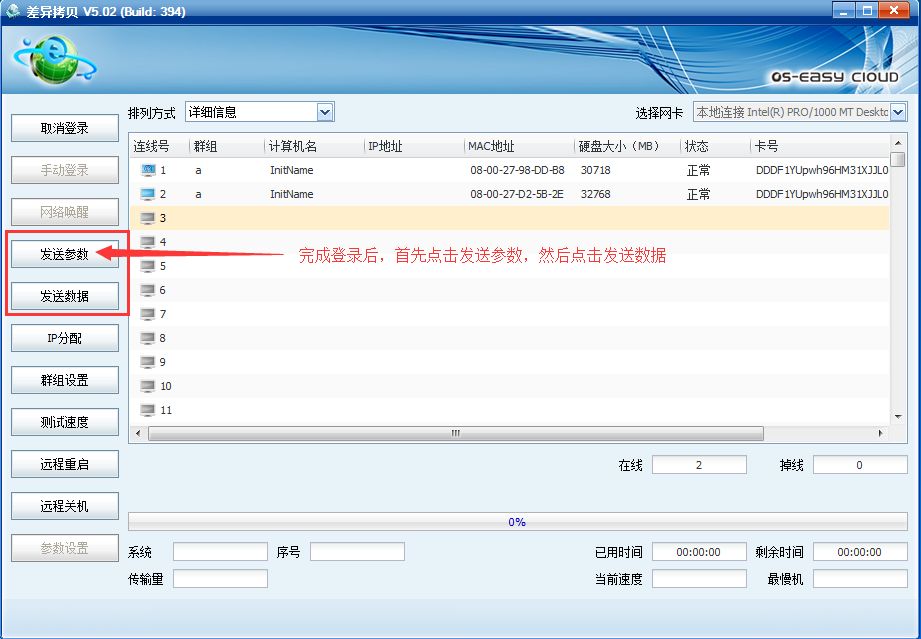Screen dimensions: 921x639
Task: Expand the 选择网卡 network adapter dropdown
Action: [897, 112]
